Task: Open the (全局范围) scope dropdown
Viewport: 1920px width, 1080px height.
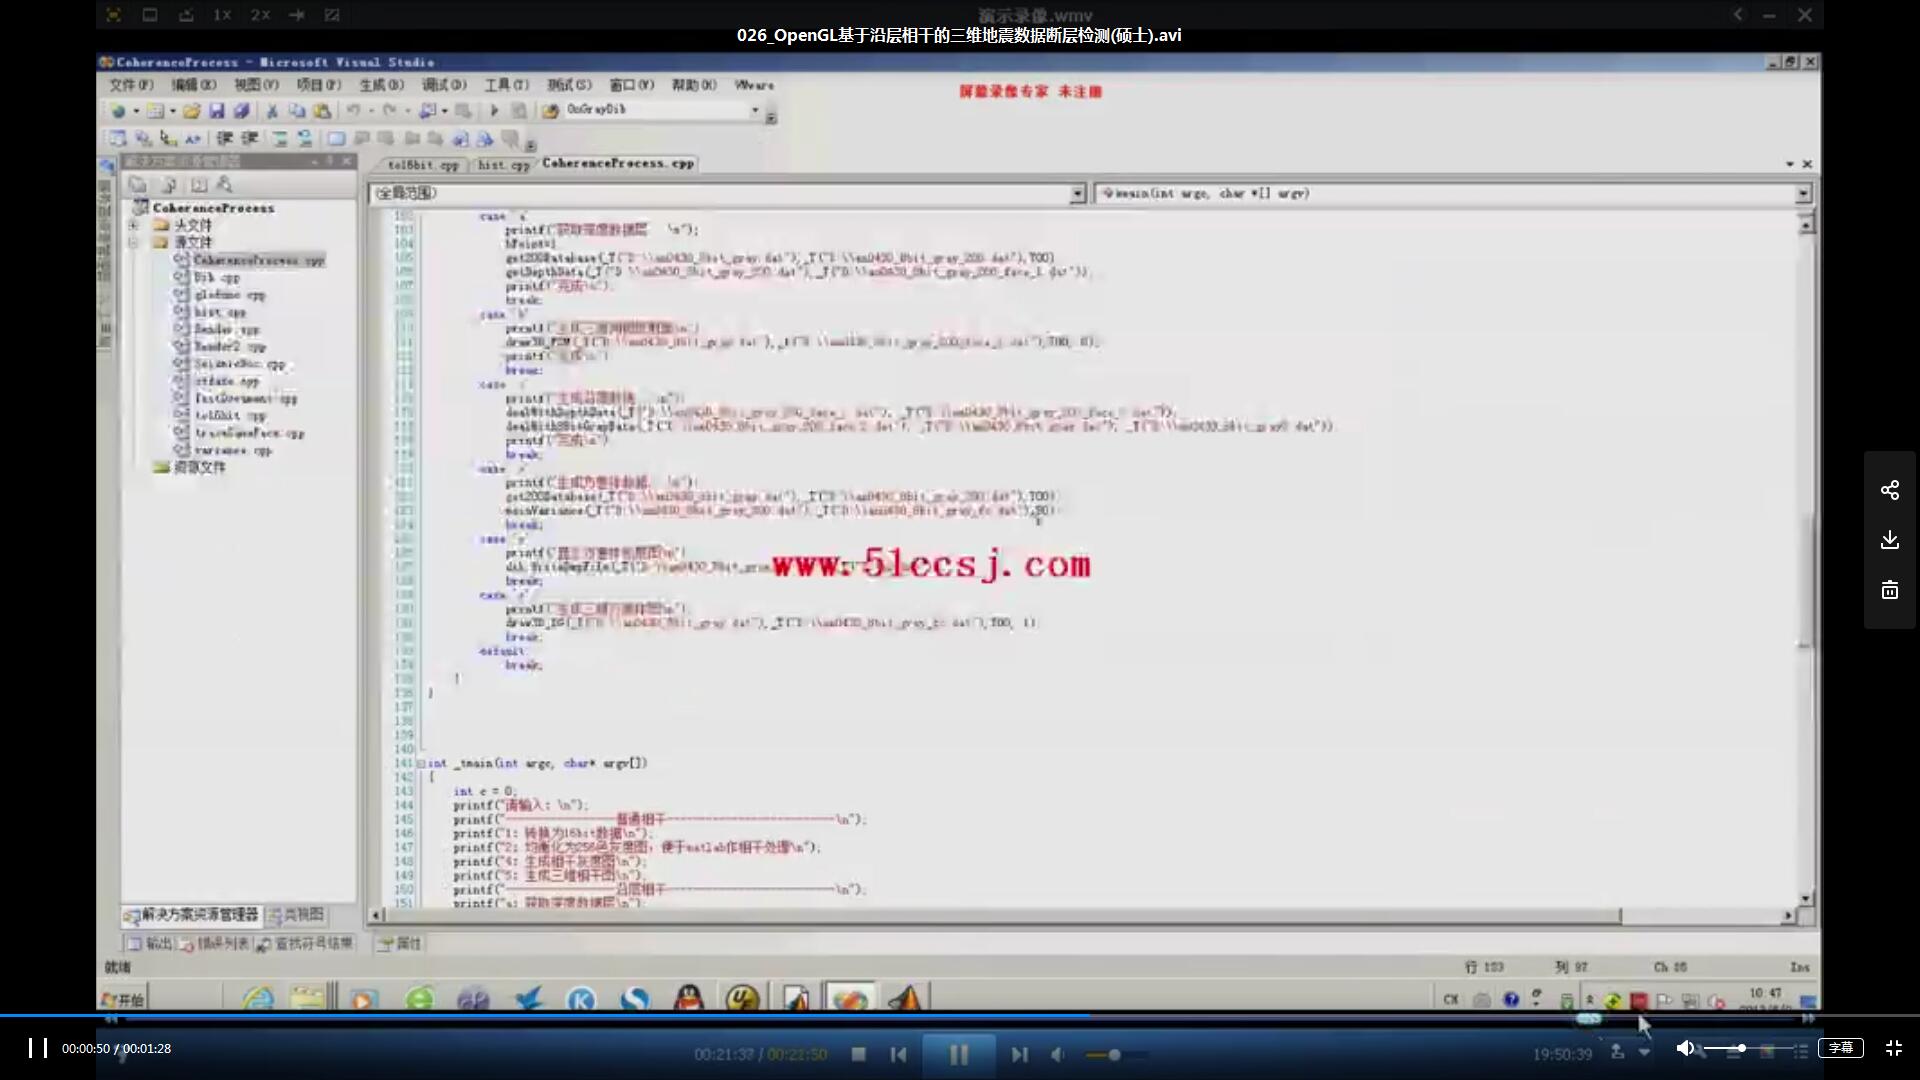Action: 1077,194
